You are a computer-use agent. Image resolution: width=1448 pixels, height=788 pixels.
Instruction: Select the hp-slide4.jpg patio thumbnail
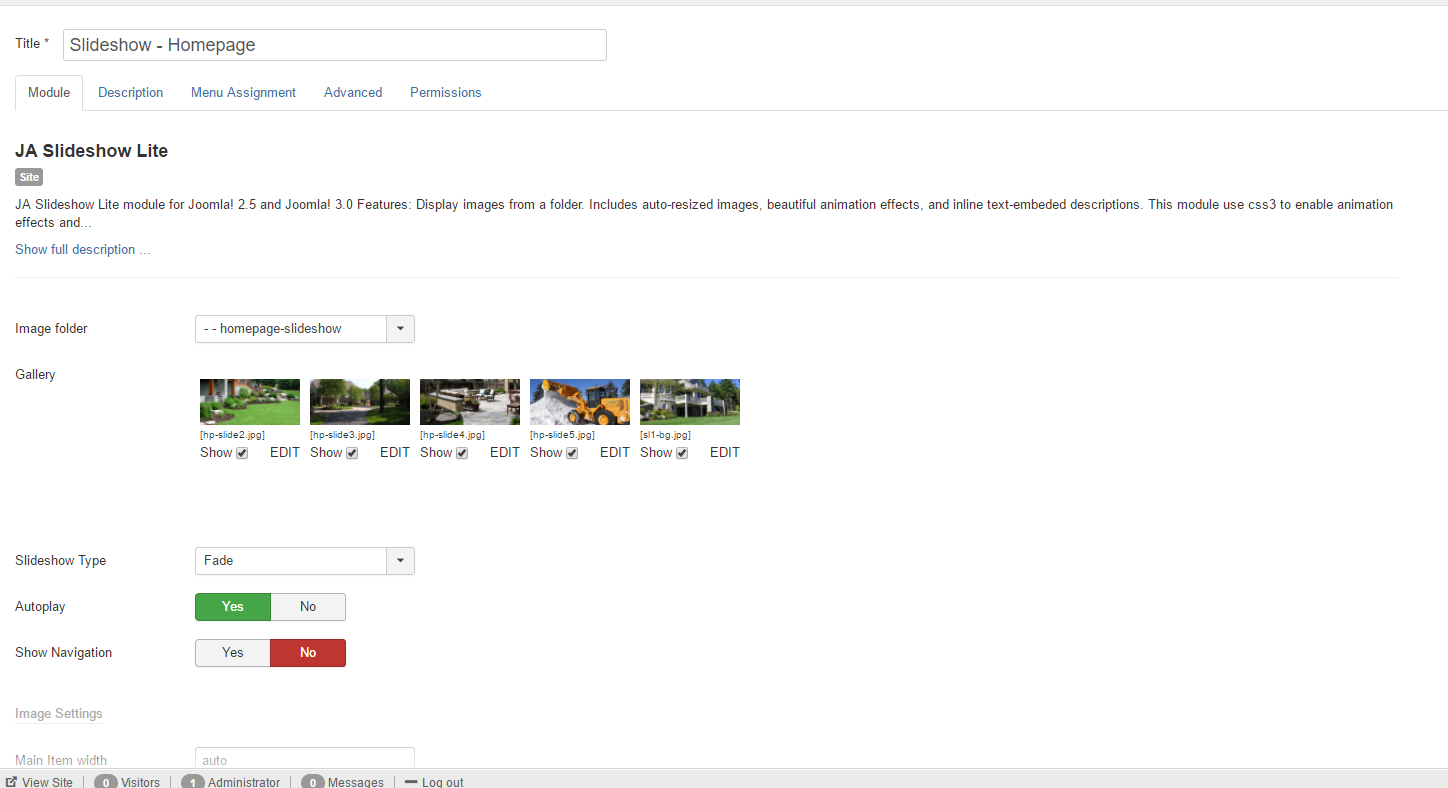pyautogui.click(x=470, y=402)
